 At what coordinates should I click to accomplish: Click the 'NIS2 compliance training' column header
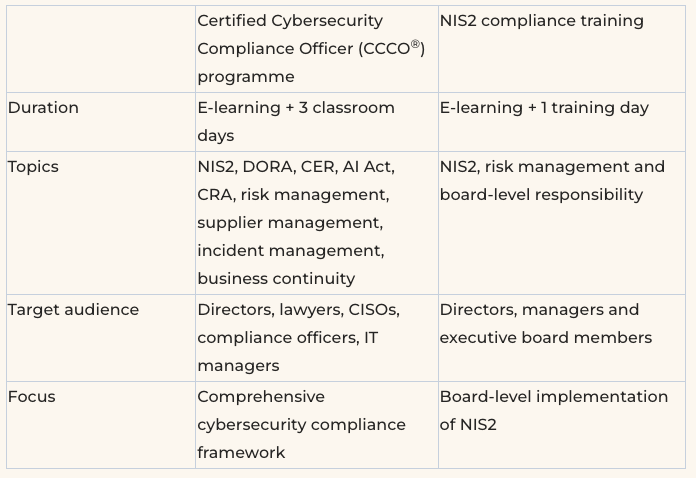pyautogui.click(x=541, y=21)
